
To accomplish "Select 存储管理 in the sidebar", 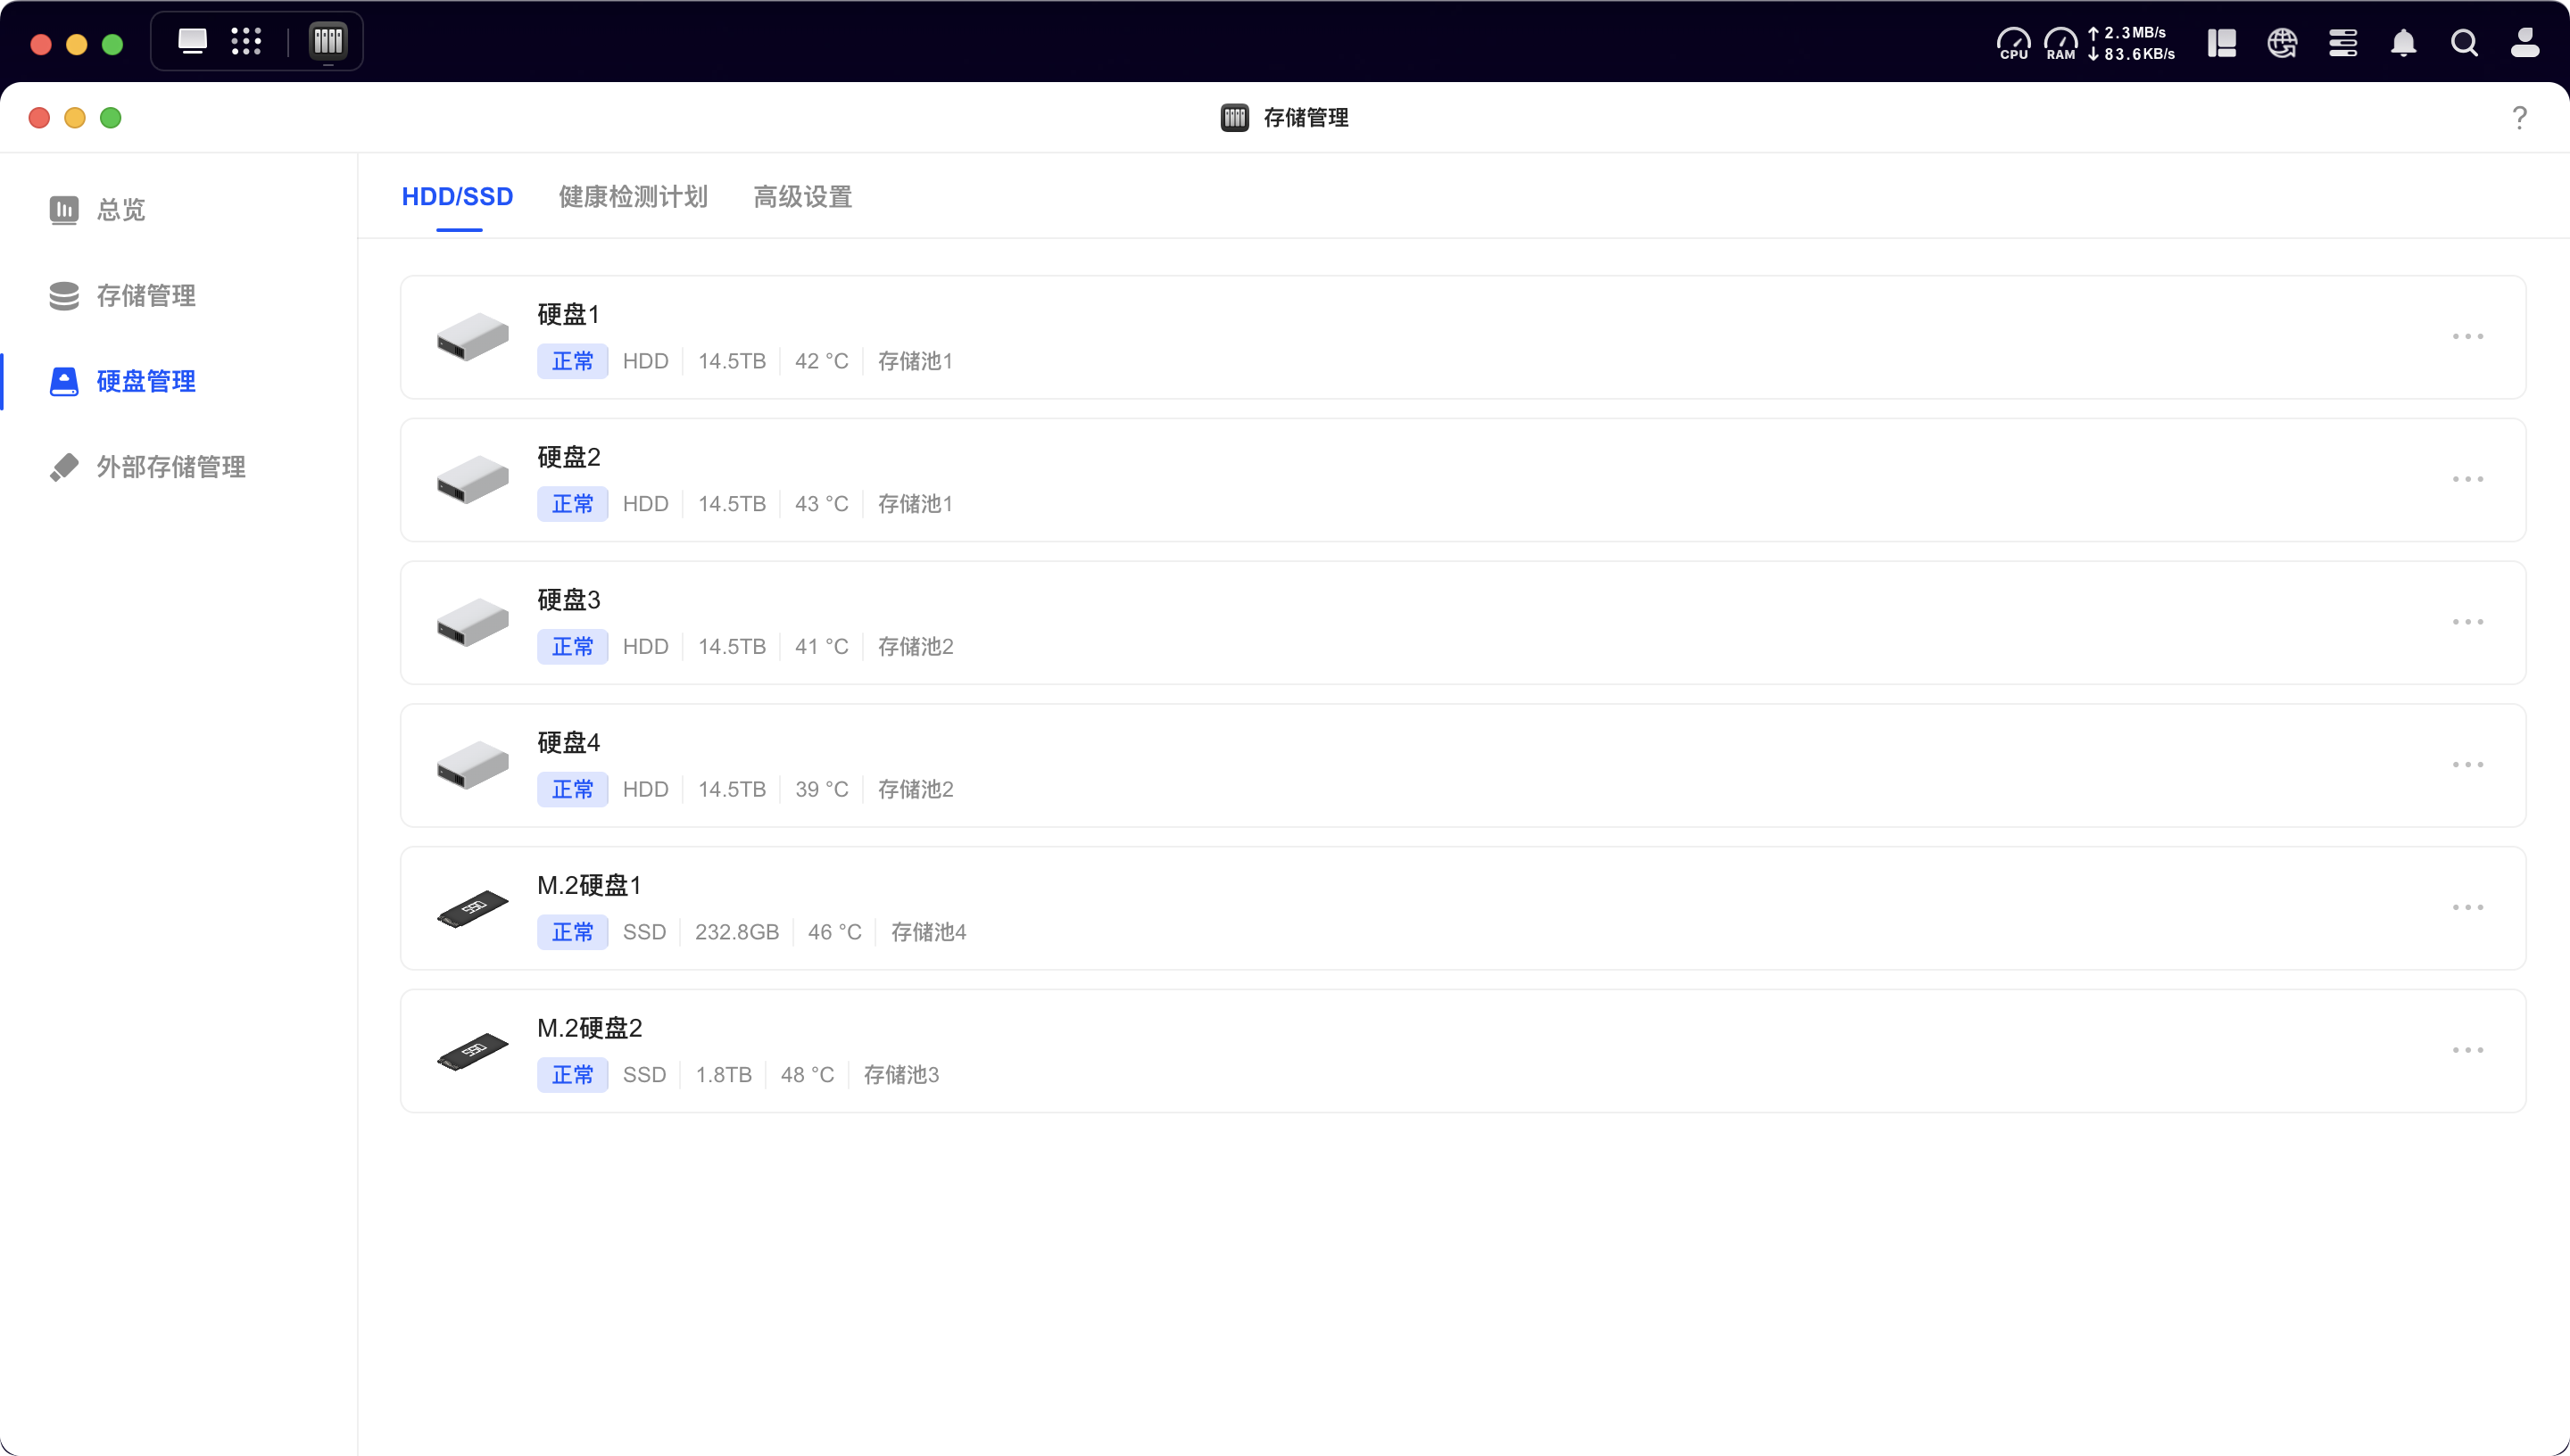I will coord(145,296).
